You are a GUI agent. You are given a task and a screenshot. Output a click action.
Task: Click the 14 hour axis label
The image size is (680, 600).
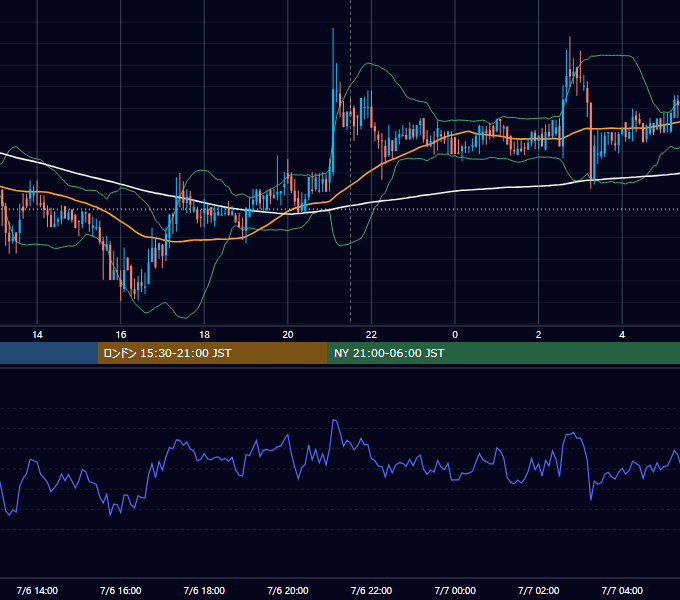point(37,335)
